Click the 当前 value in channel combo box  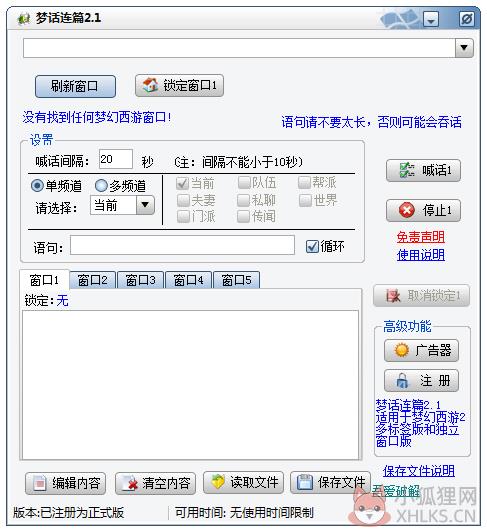coord(106,206)
